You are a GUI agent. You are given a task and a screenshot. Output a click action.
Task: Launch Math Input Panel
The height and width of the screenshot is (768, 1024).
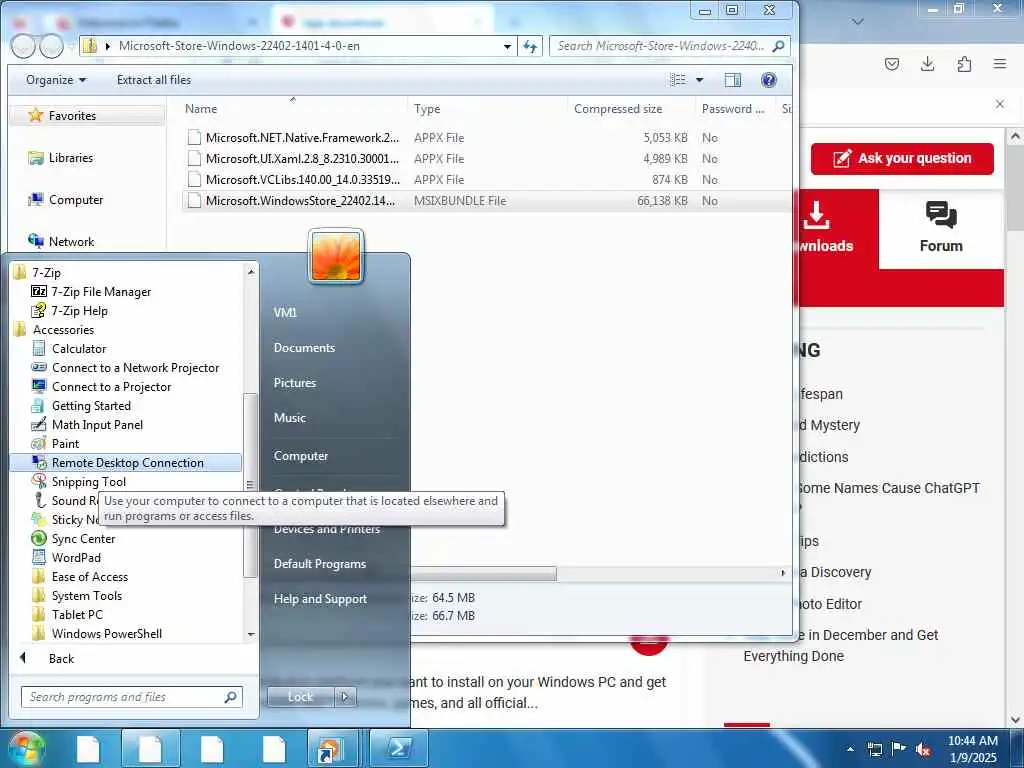[97, 424]
